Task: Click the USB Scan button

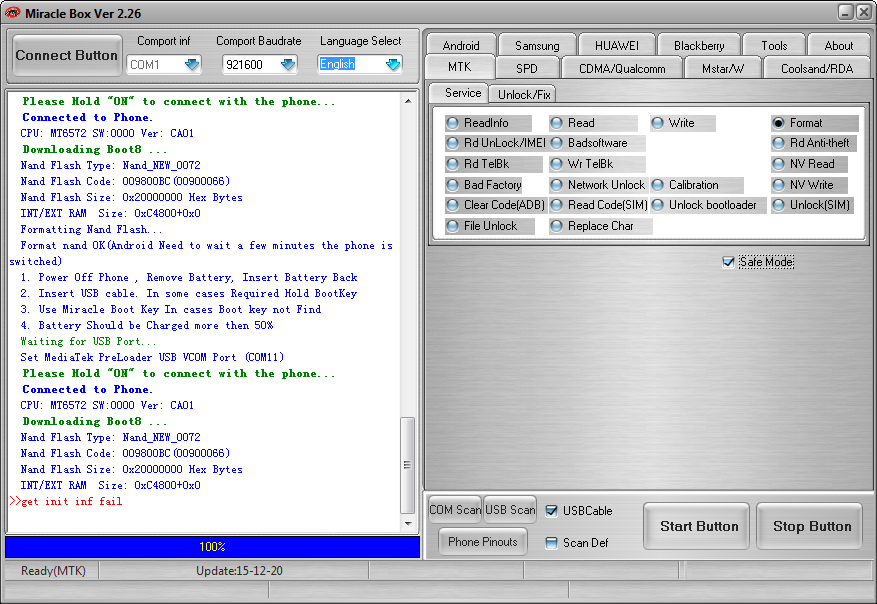Action: [x=510, y=509]
